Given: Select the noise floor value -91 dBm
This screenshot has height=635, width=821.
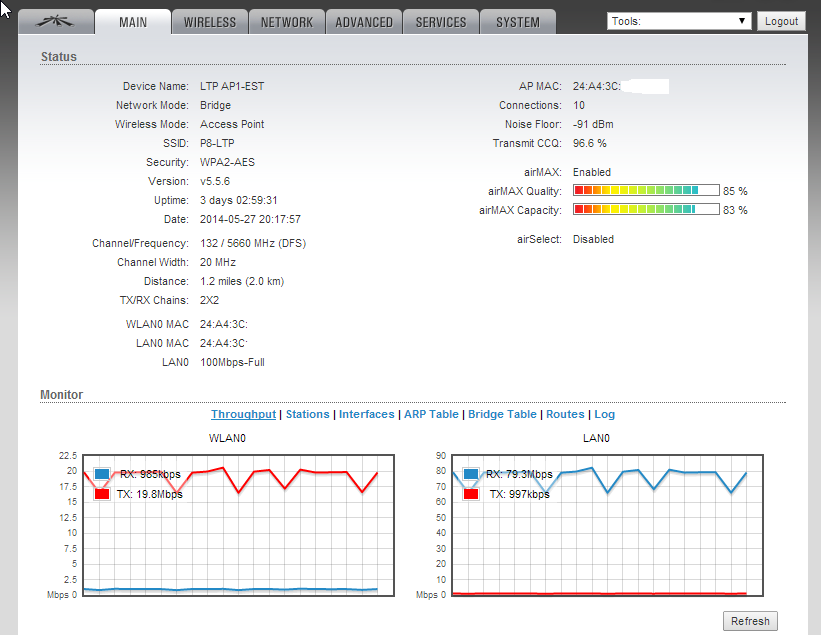Looking at the screenshot, I should [x=593, y=125].
